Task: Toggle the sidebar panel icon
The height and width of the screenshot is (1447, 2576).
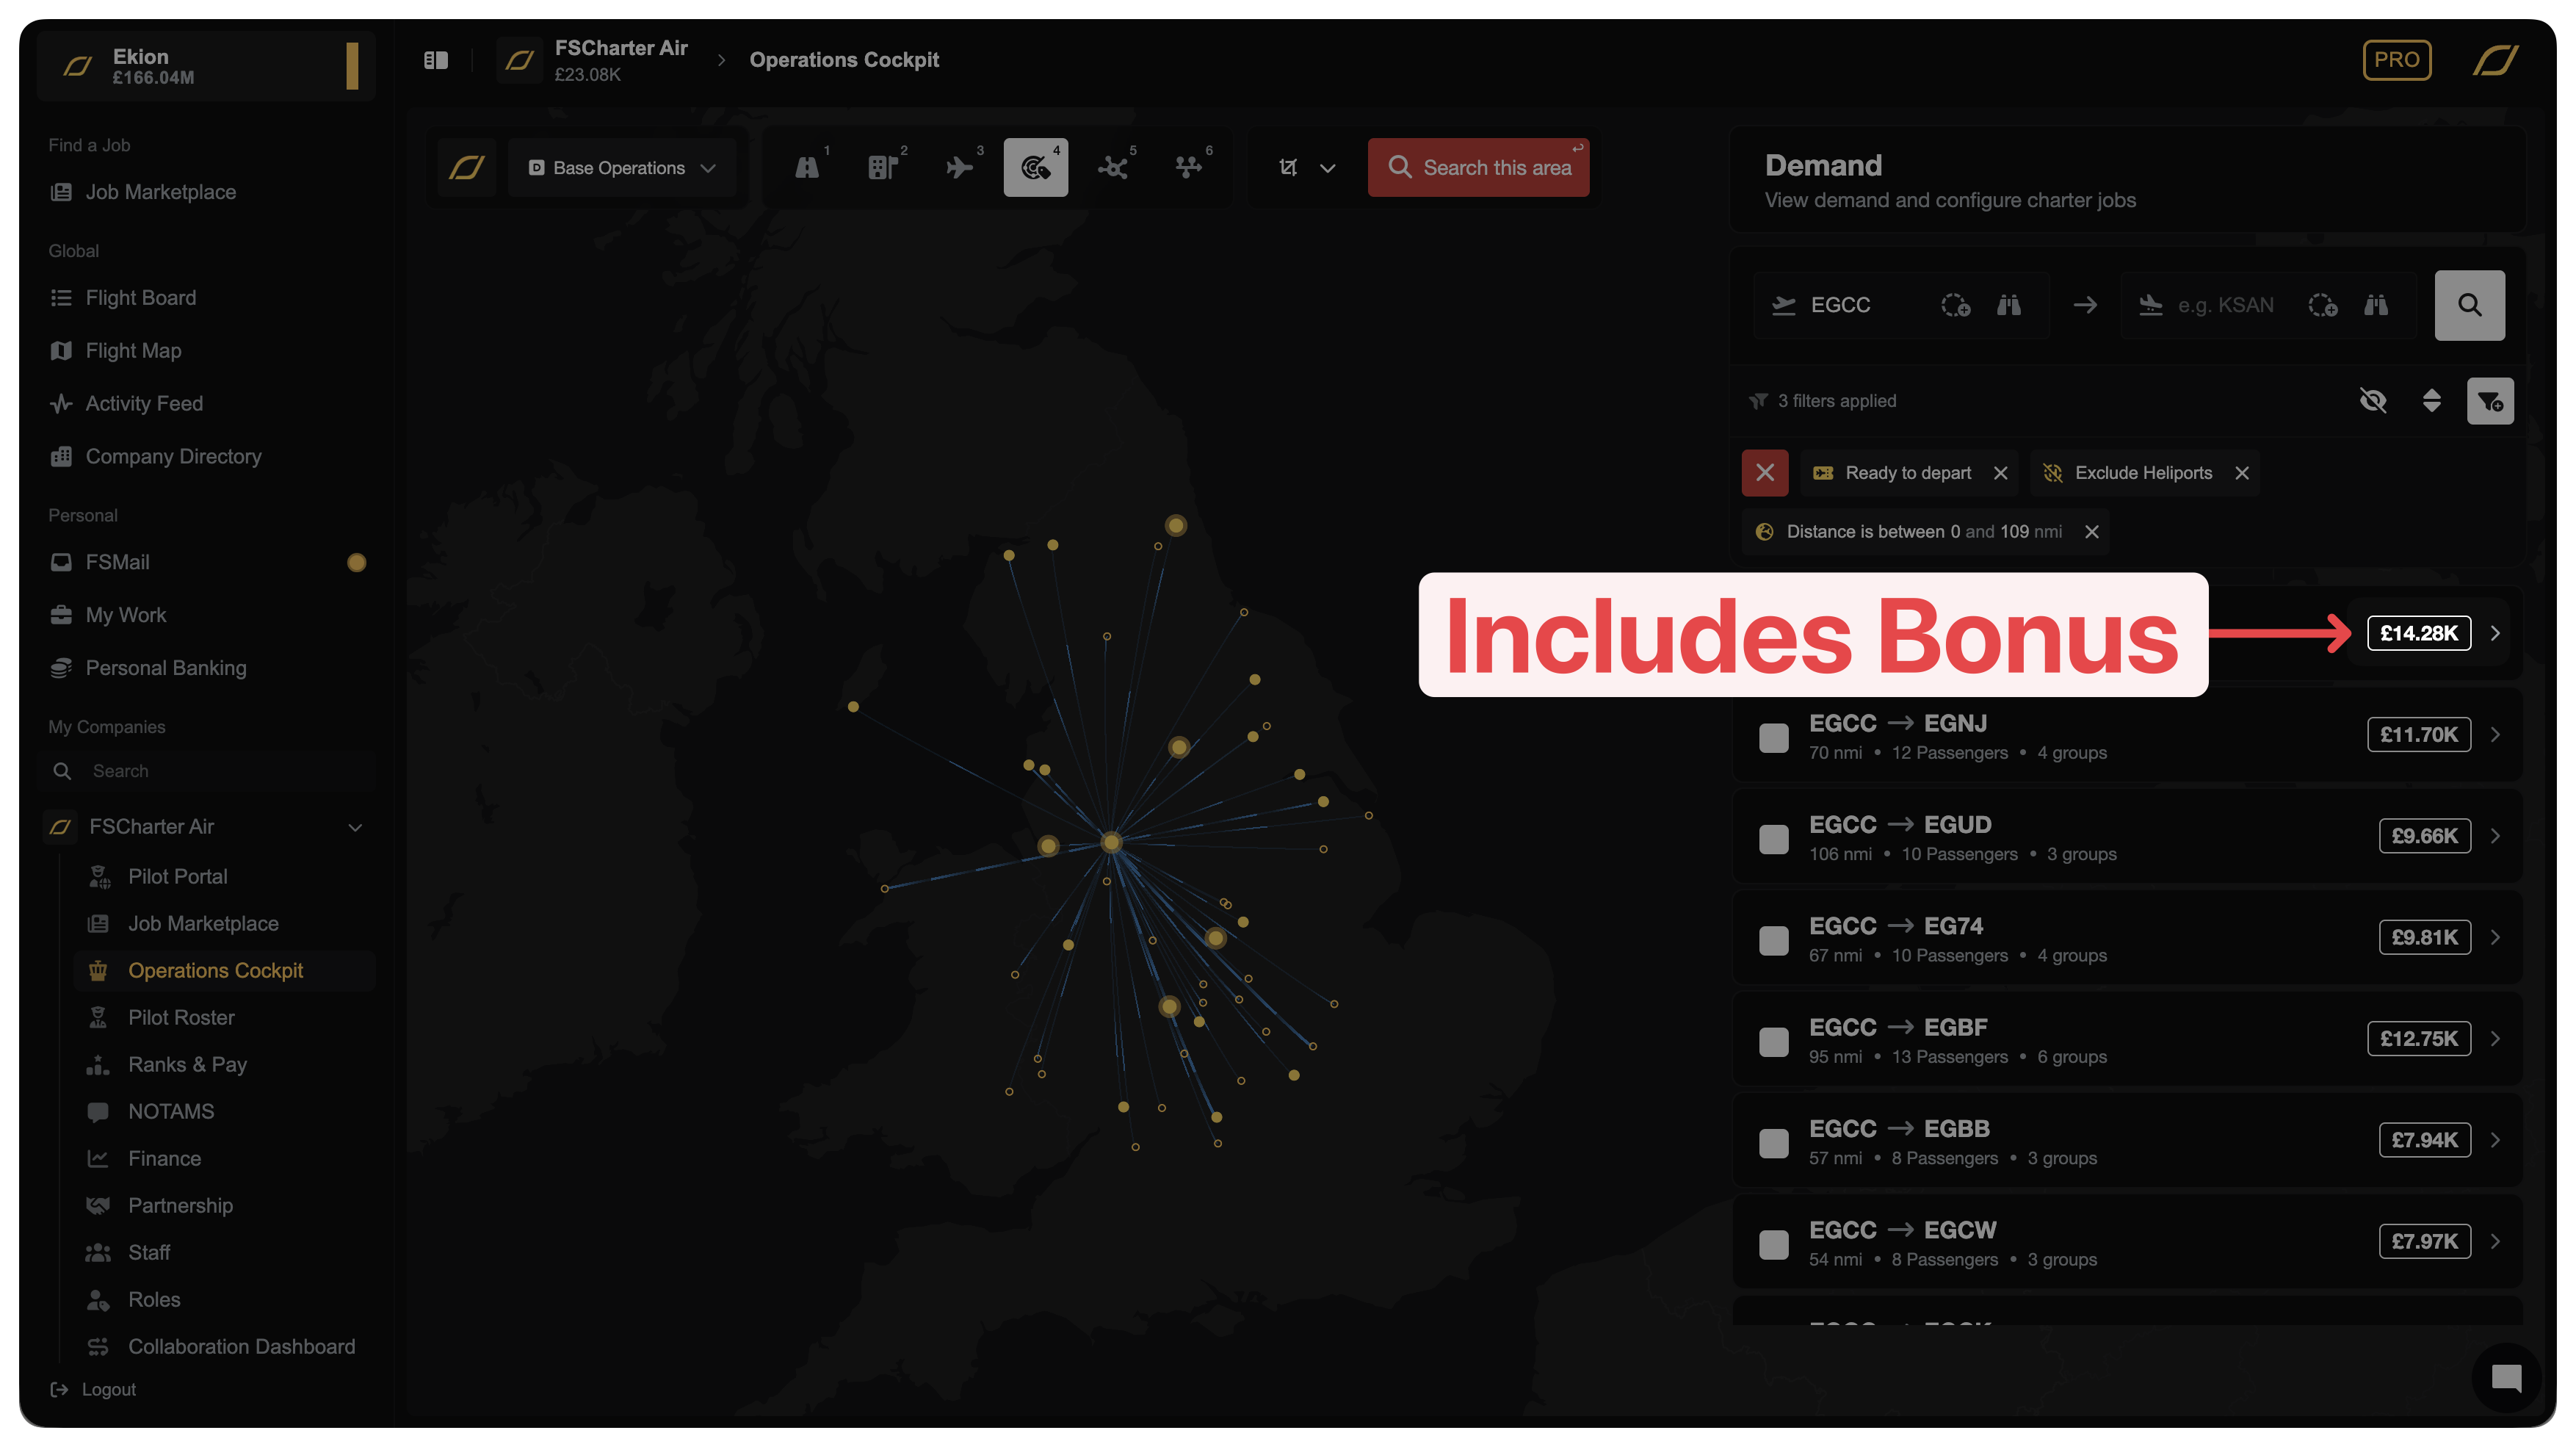Action: click(x=436, y=60)
